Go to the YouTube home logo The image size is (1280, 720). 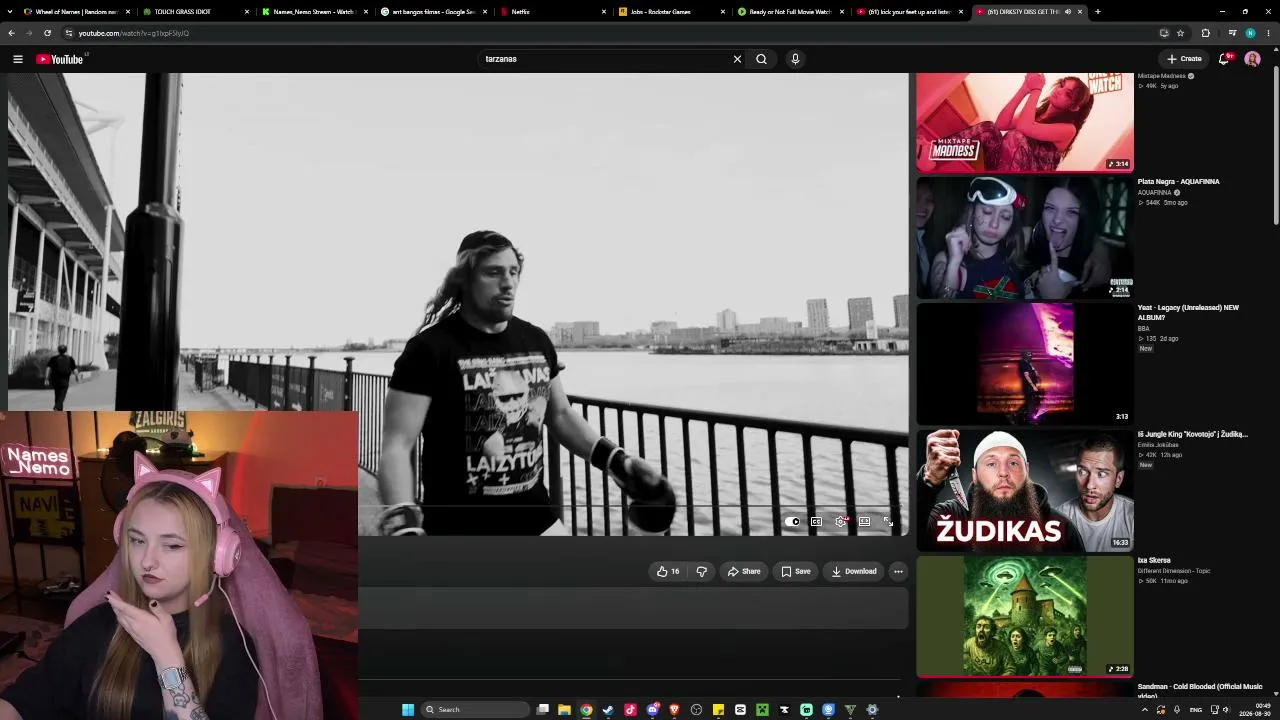[60, 59]
